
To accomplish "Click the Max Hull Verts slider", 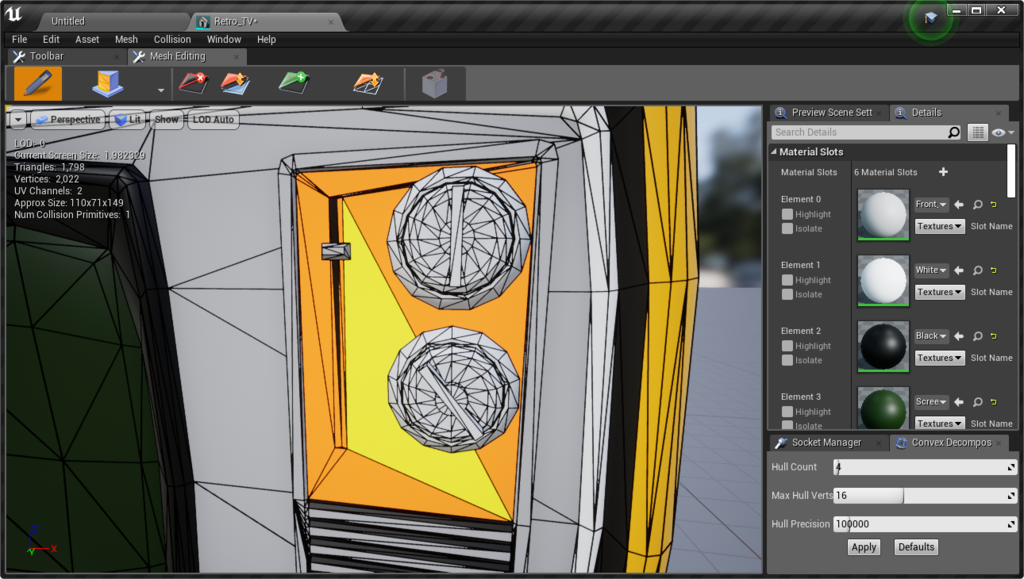I will point(924,496).
